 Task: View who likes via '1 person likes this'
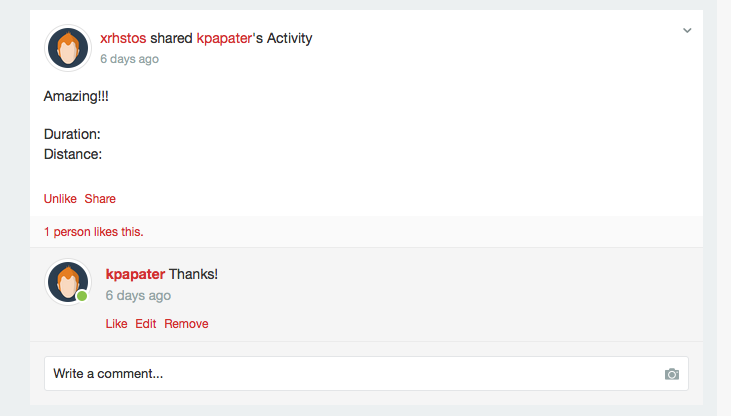pyautogui.click(x=94, y=232)
